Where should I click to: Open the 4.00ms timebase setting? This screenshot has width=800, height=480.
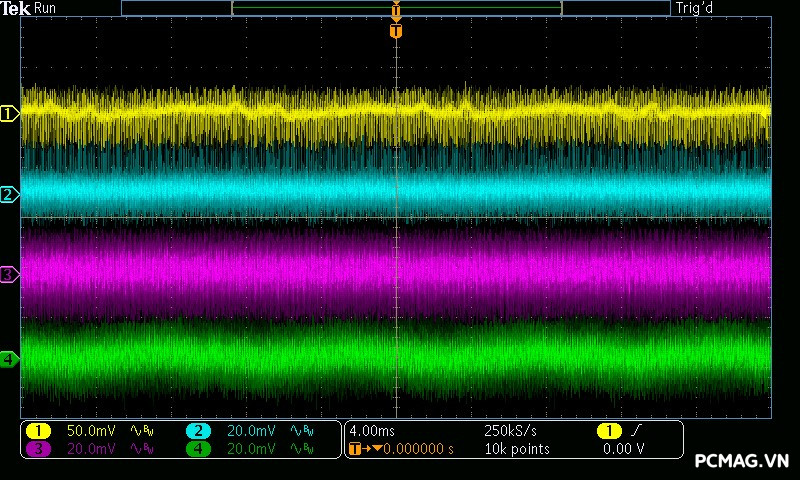373,431
